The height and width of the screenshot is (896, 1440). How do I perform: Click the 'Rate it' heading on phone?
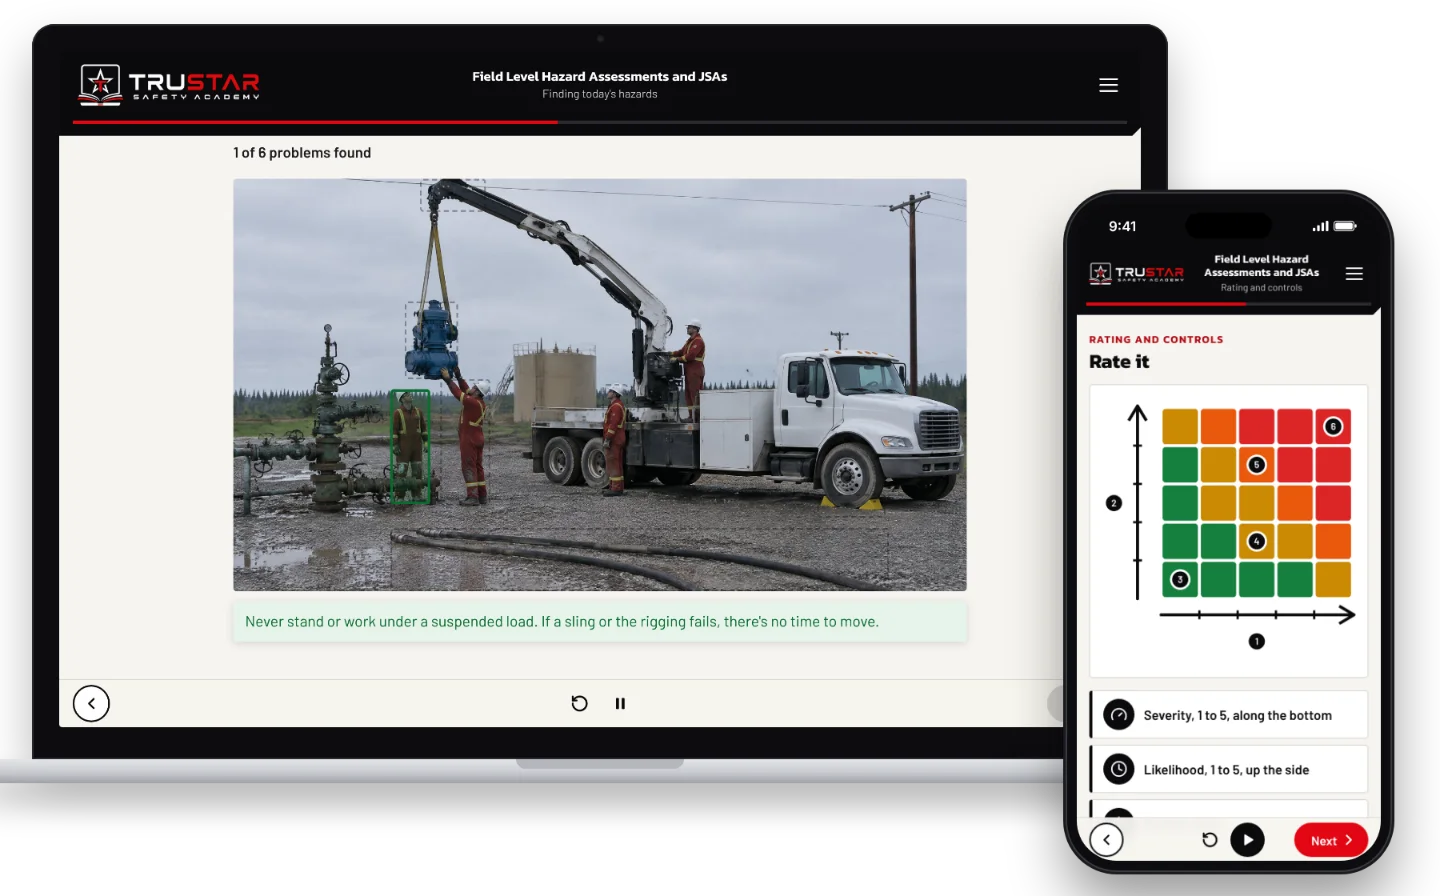pos(1119,362)
